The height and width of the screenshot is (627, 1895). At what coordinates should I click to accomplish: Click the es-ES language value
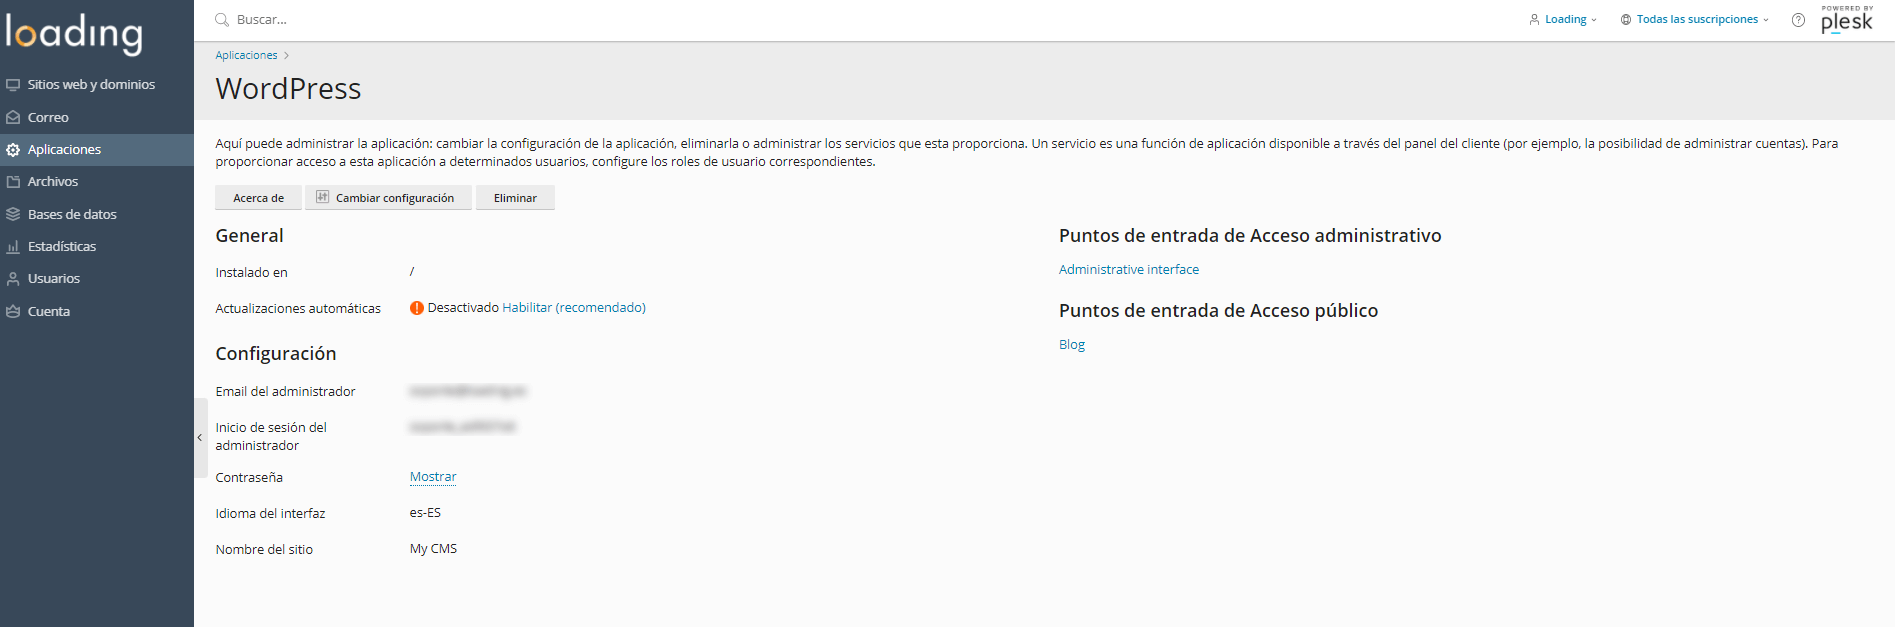(x=425, y=512)
